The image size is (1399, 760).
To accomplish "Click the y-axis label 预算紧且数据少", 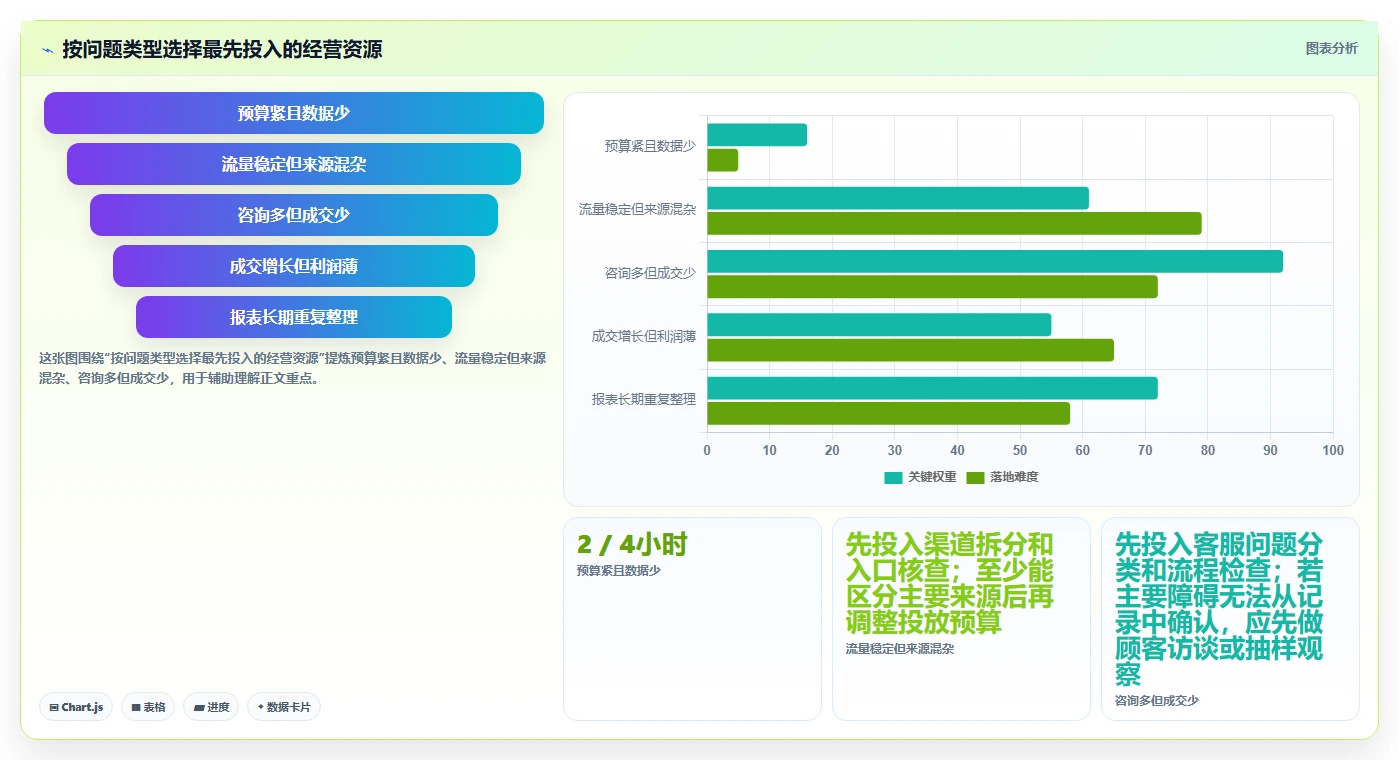I will pos(650,146).
